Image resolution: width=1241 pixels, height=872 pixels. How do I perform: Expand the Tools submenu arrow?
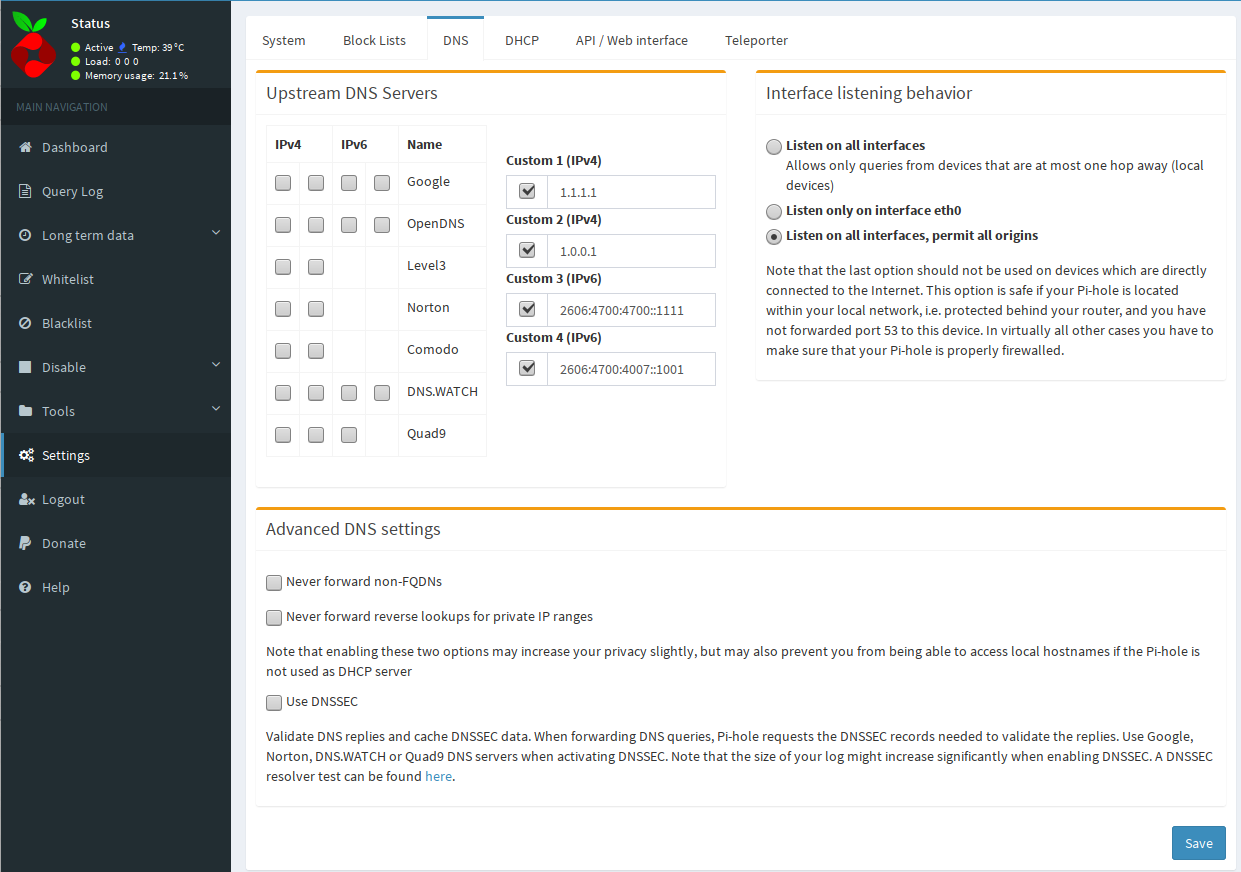click(216, 410)
